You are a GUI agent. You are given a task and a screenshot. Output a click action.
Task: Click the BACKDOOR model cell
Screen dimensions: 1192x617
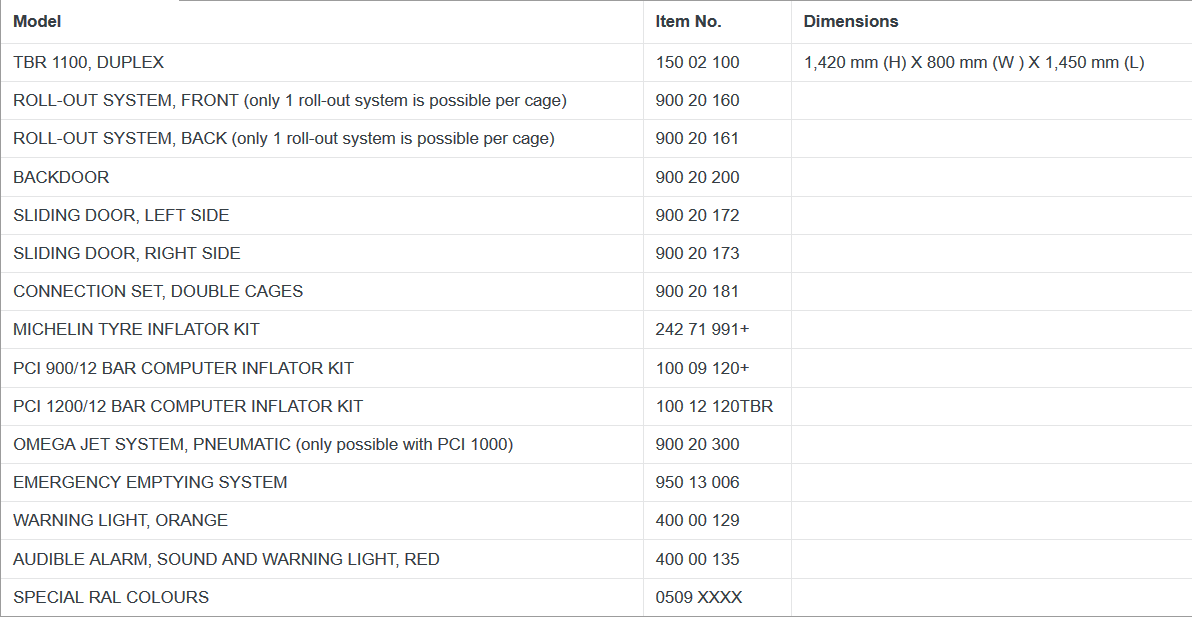coord(61,177)
